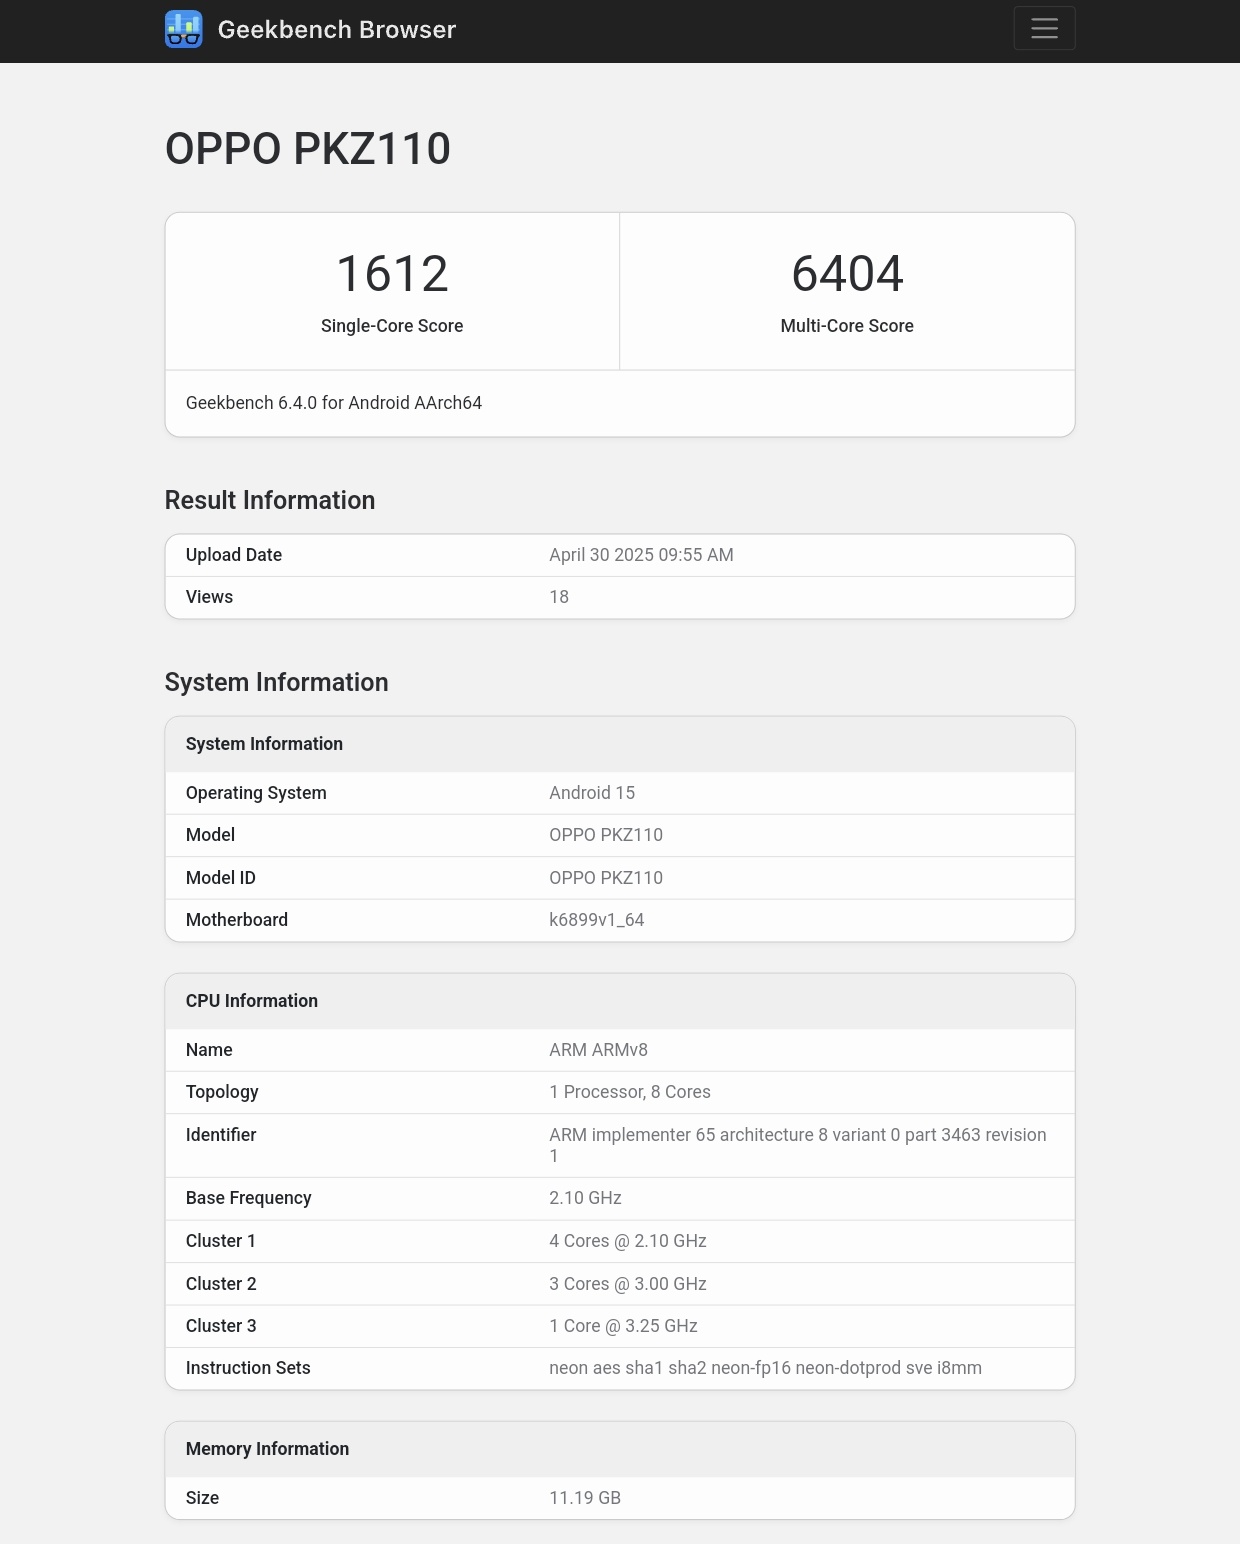Screen dimensions: 1240x1544
Task: Click the Model OPPO PKZ110 row
Action: pyautogui.click(x=620, y=835)
